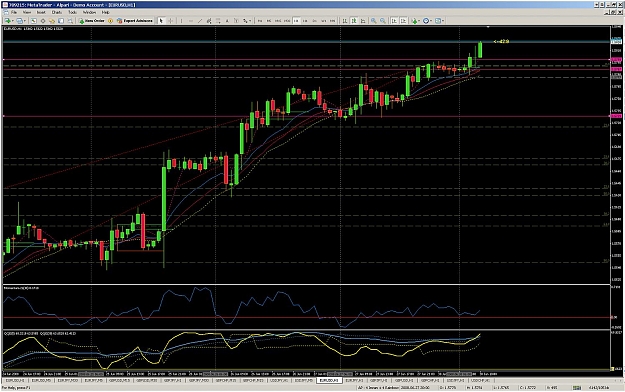The image size is (625, 392).
Task: Select the cursor arrow tool
Action: [x=161, y=21]
